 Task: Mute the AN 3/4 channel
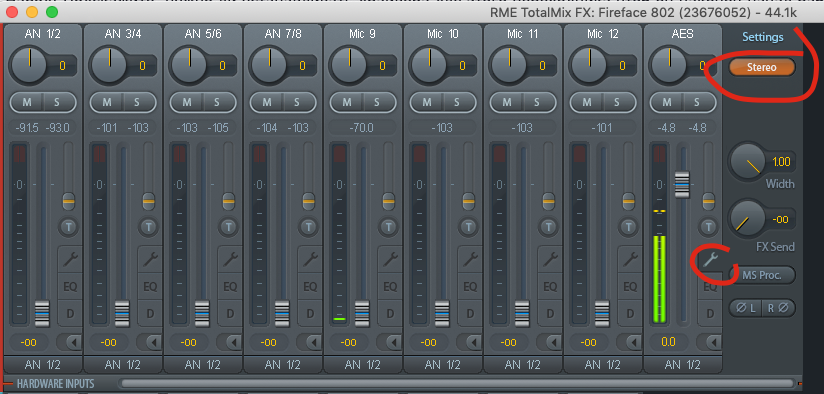coord(107,102)
